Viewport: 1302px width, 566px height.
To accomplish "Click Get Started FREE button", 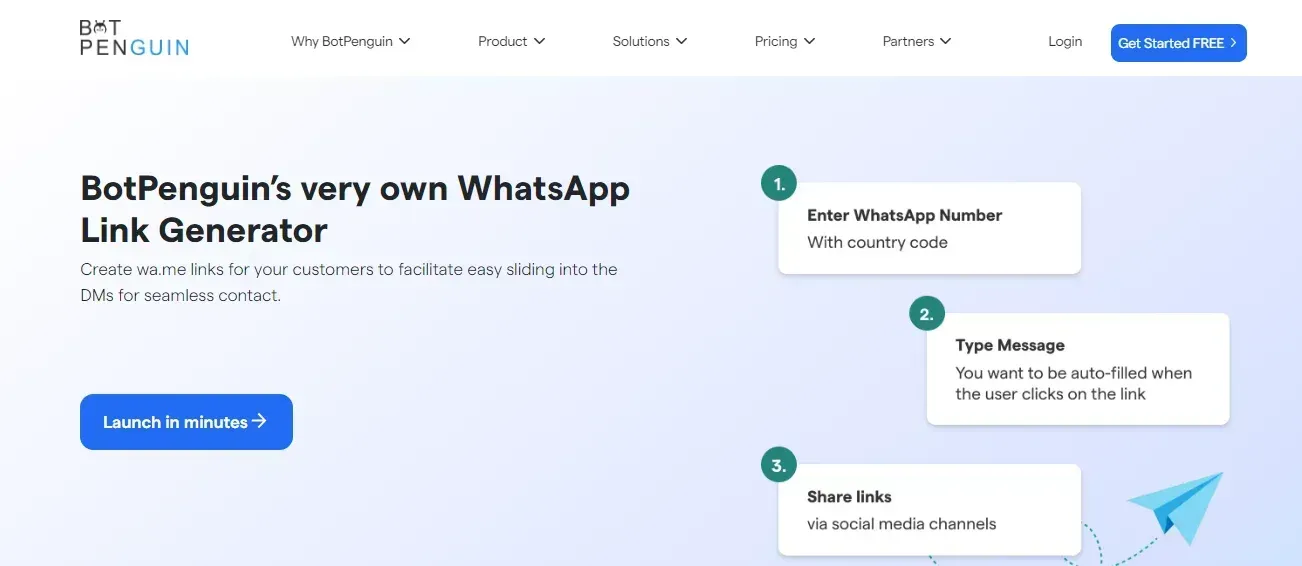I will click(1178, 43).
